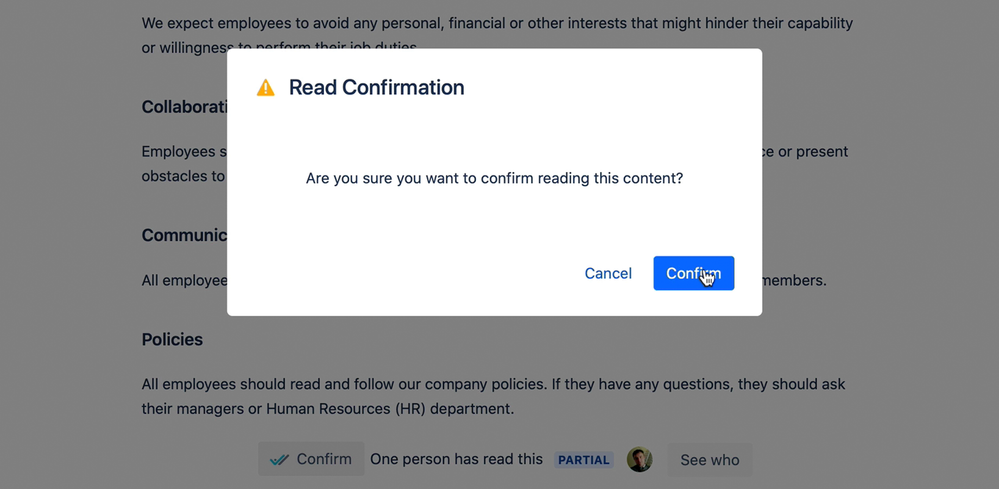
Task: Click the paragraph about following company policies
Action: [493, 396]
